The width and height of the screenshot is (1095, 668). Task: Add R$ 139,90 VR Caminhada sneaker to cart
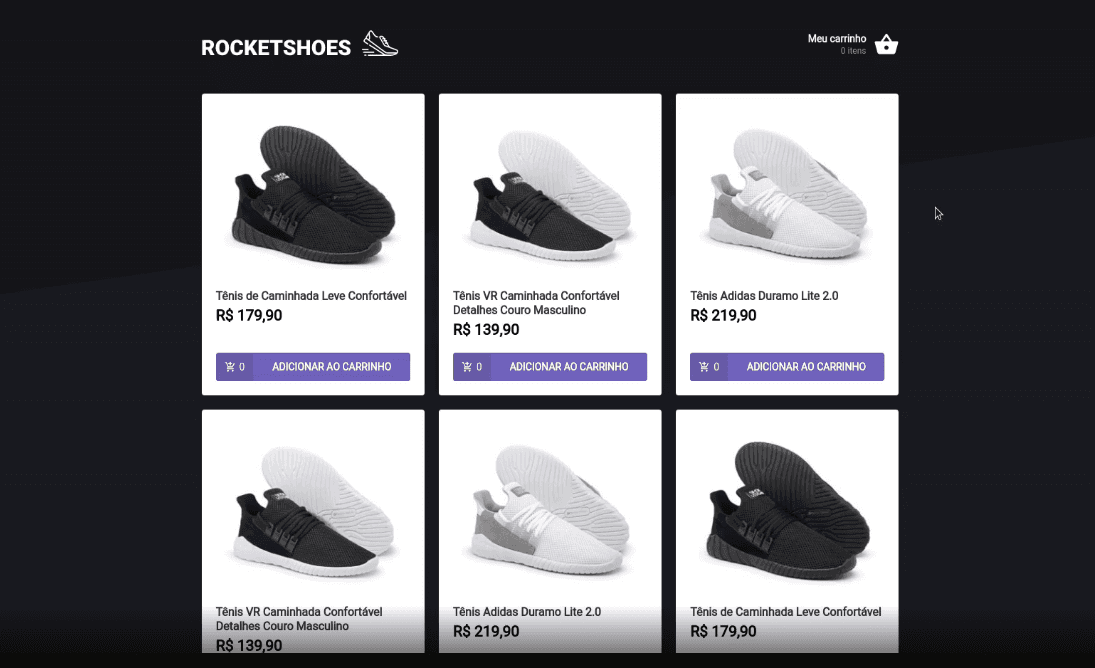pos(568,367)
